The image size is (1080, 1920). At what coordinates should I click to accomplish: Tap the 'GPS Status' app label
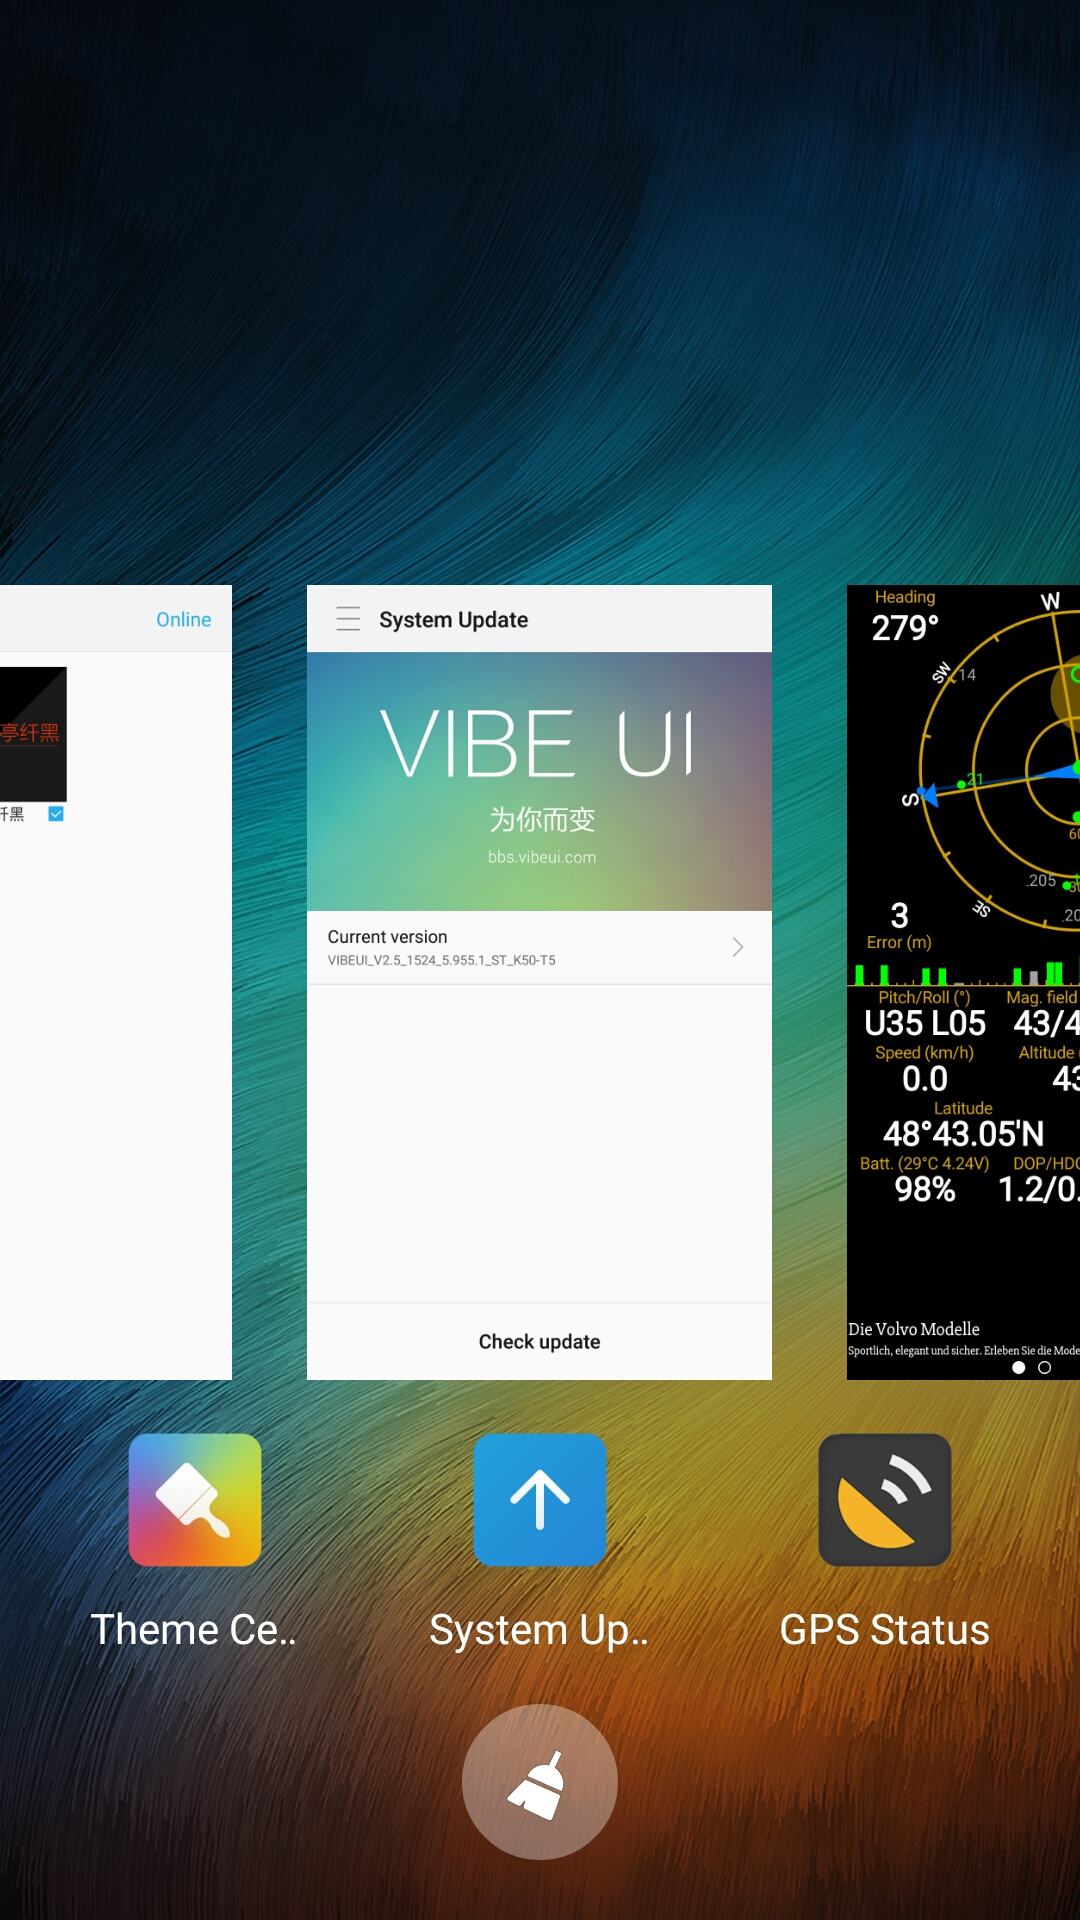coord(885,1630)
